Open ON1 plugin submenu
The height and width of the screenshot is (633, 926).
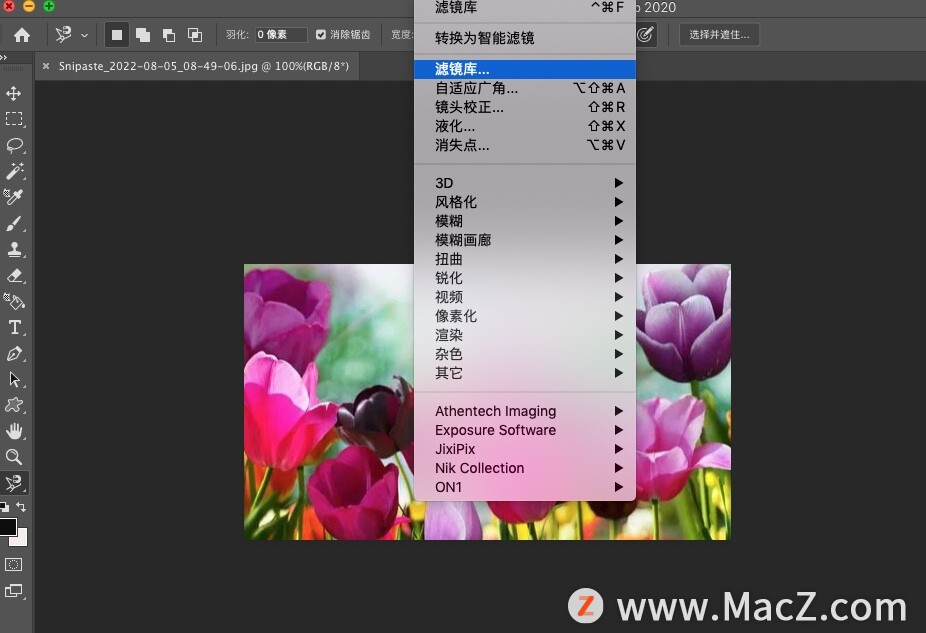(x=525, y=487)
